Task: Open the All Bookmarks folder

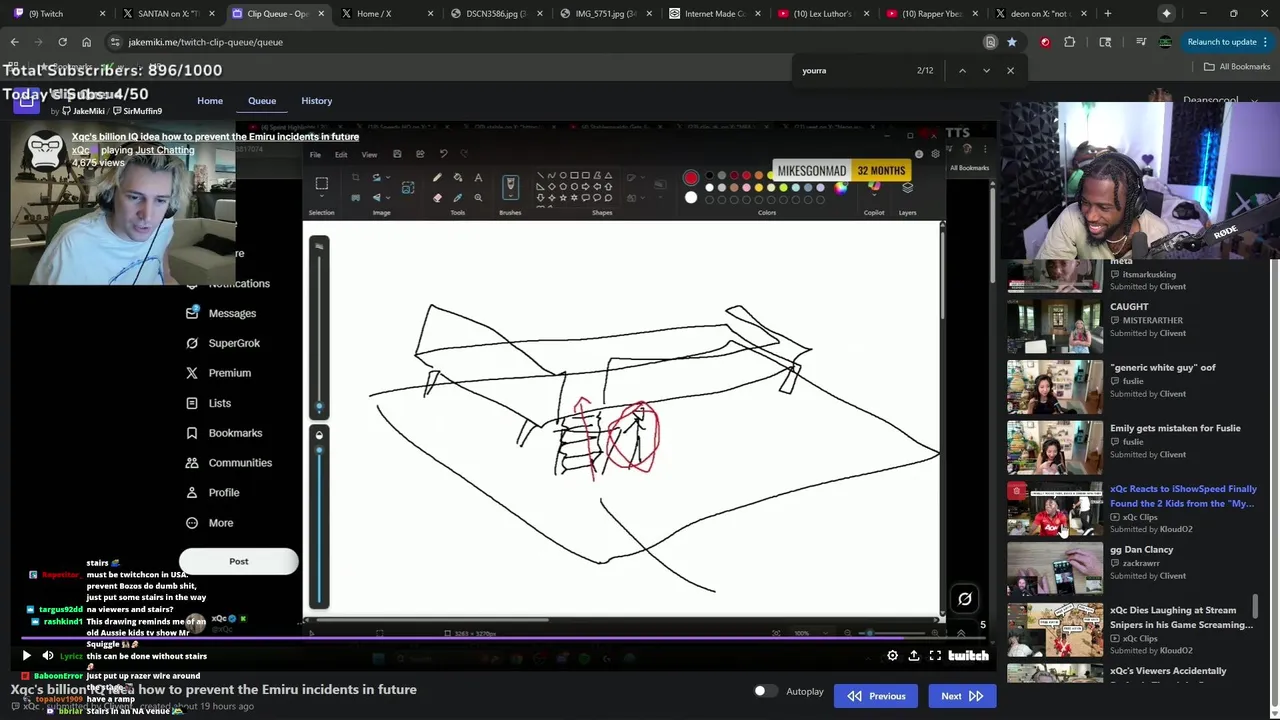Action: click(x=1237, y=67)
